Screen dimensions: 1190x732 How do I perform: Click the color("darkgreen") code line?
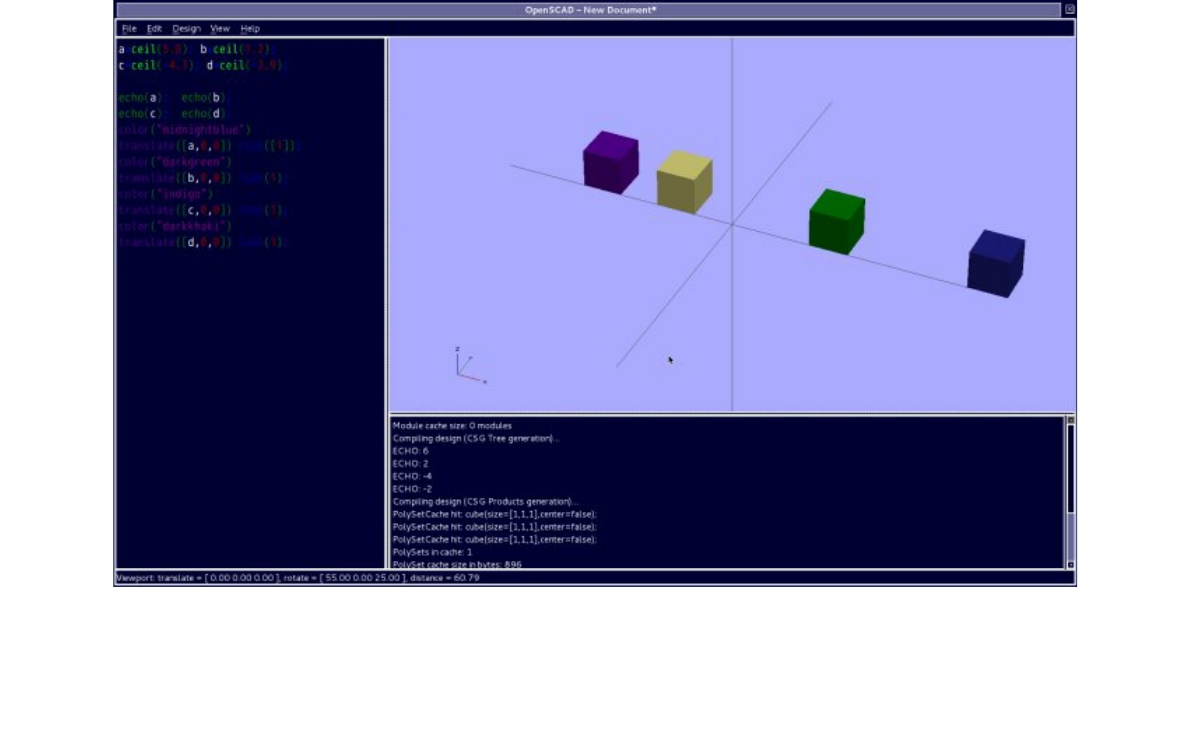coord(175,162)
